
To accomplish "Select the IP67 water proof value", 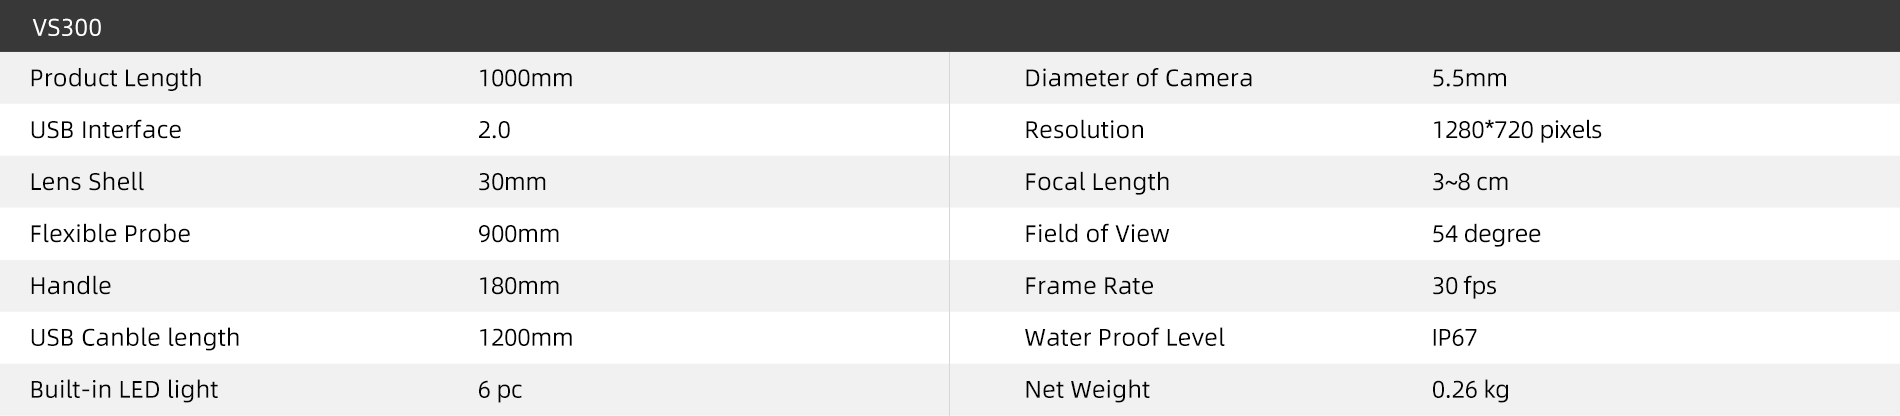I will 1454,338.
